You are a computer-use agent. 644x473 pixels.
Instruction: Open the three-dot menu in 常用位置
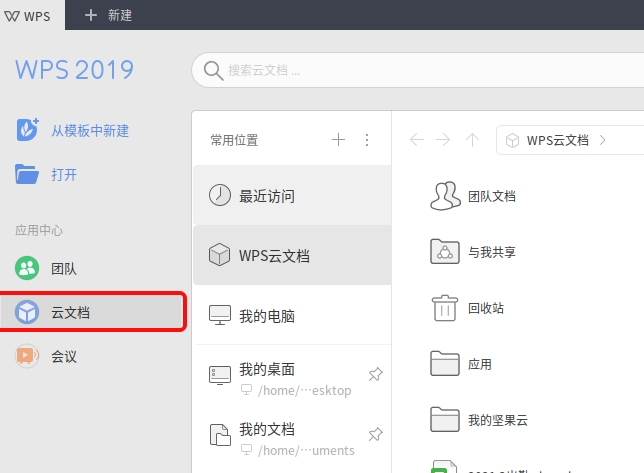(367, 140)
